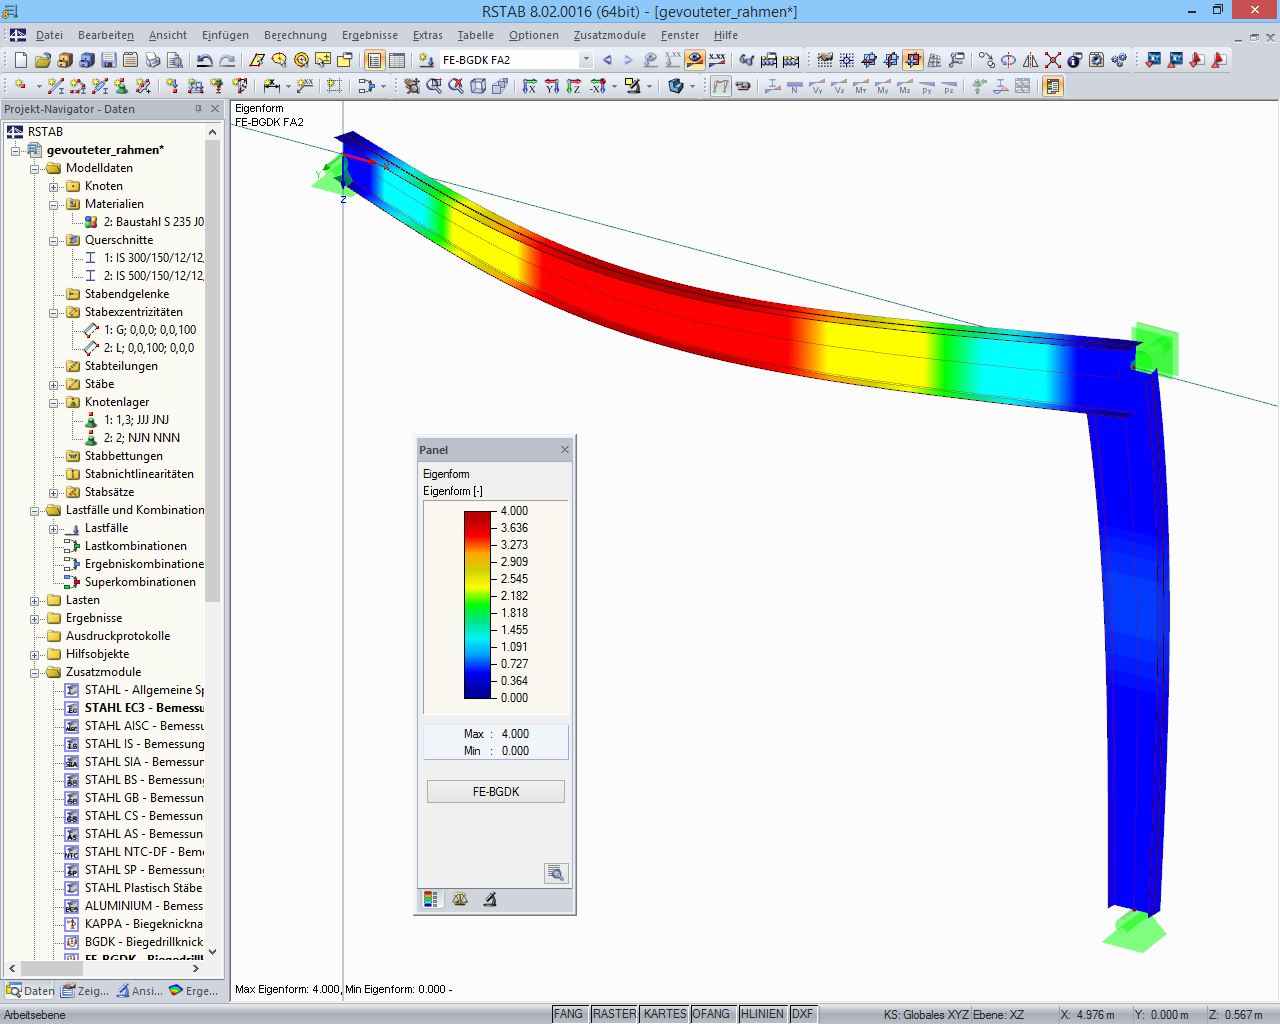Screen dimensions: 1280x1024
Task: Print the graphic using the printer icon
Action: 152,60
